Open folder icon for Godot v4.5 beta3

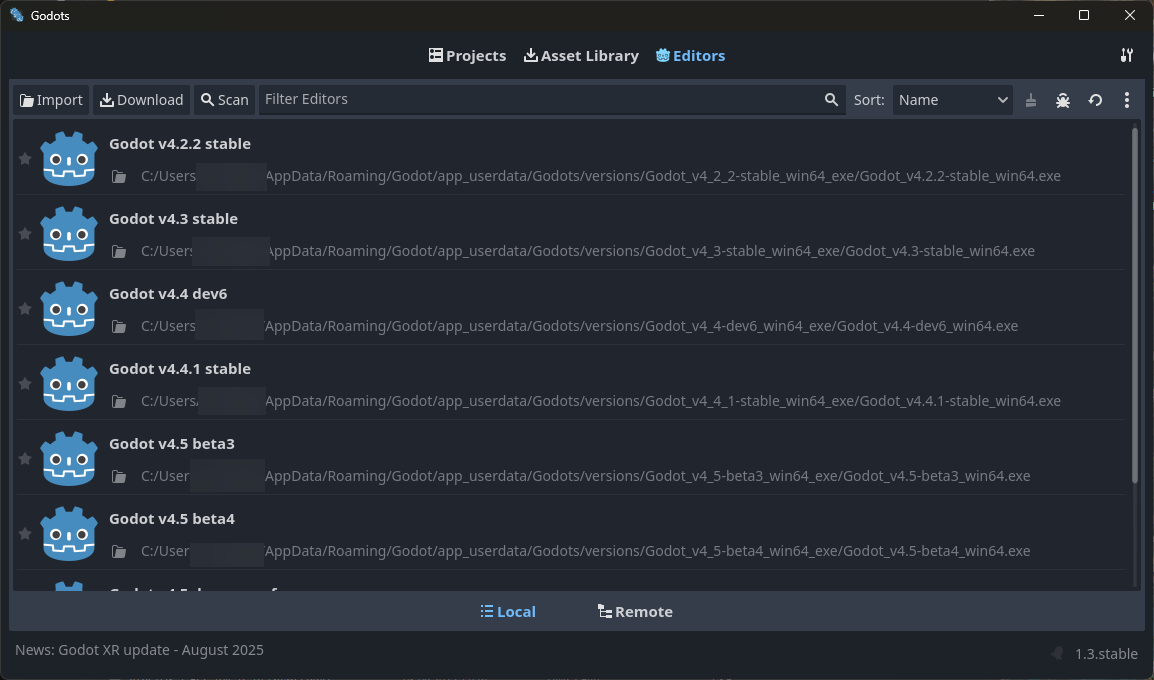(x=119, y=476)
